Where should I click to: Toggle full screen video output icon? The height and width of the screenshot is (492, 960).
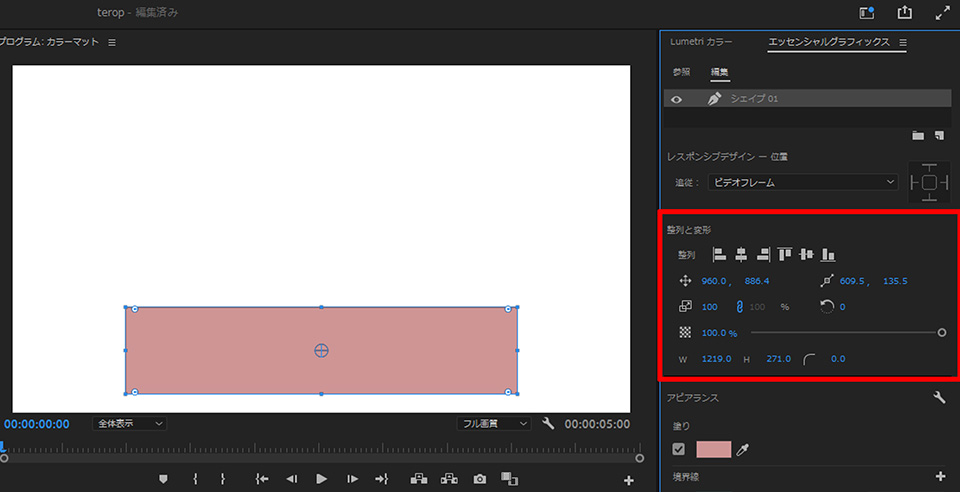[x=943, y=13]
